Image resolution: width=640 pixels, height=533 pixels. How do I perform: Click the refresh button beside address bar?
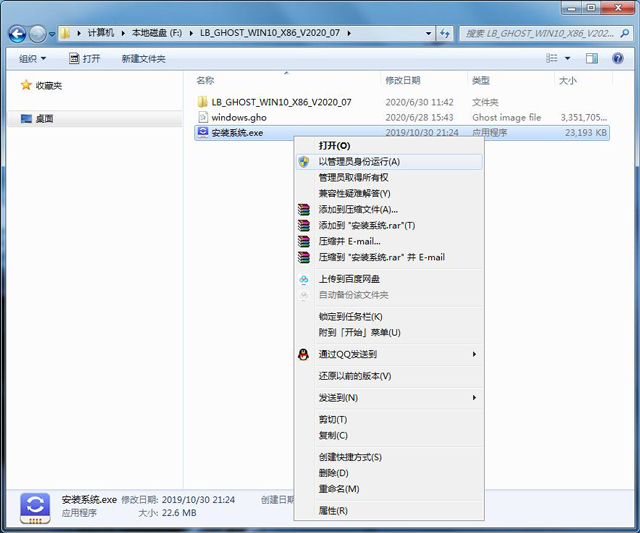click(x=445, y=33)
